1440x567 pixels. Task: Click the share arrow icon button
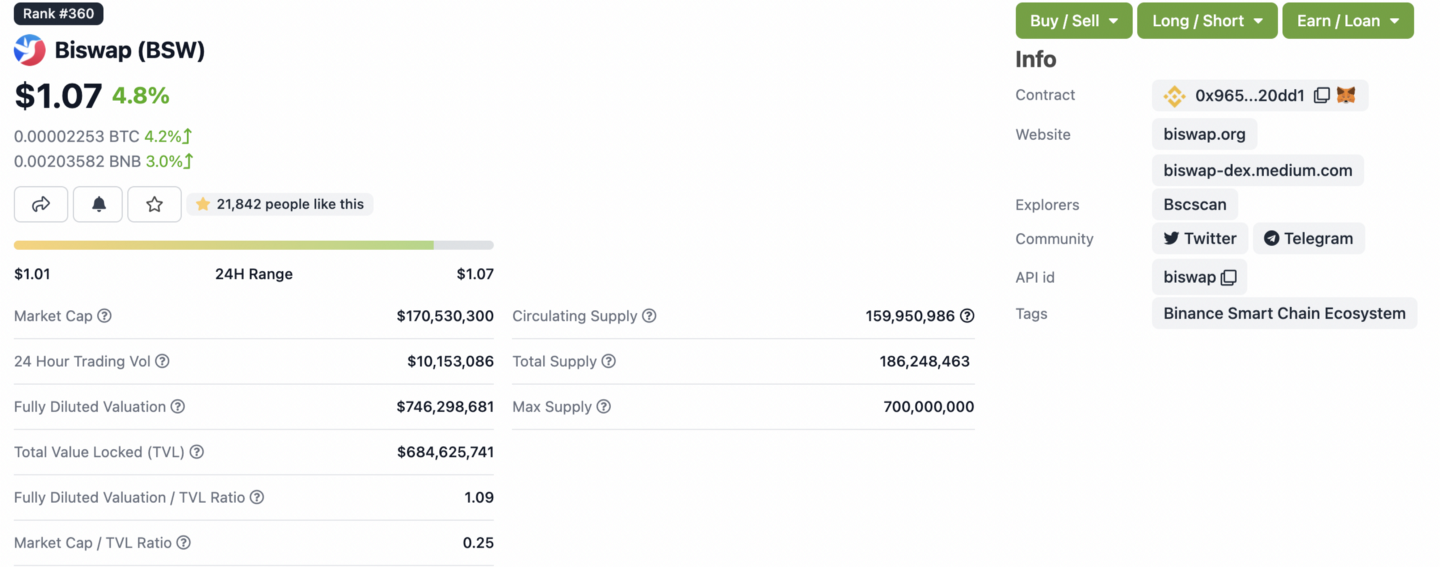pyautogui.click(x=41, y=204)
